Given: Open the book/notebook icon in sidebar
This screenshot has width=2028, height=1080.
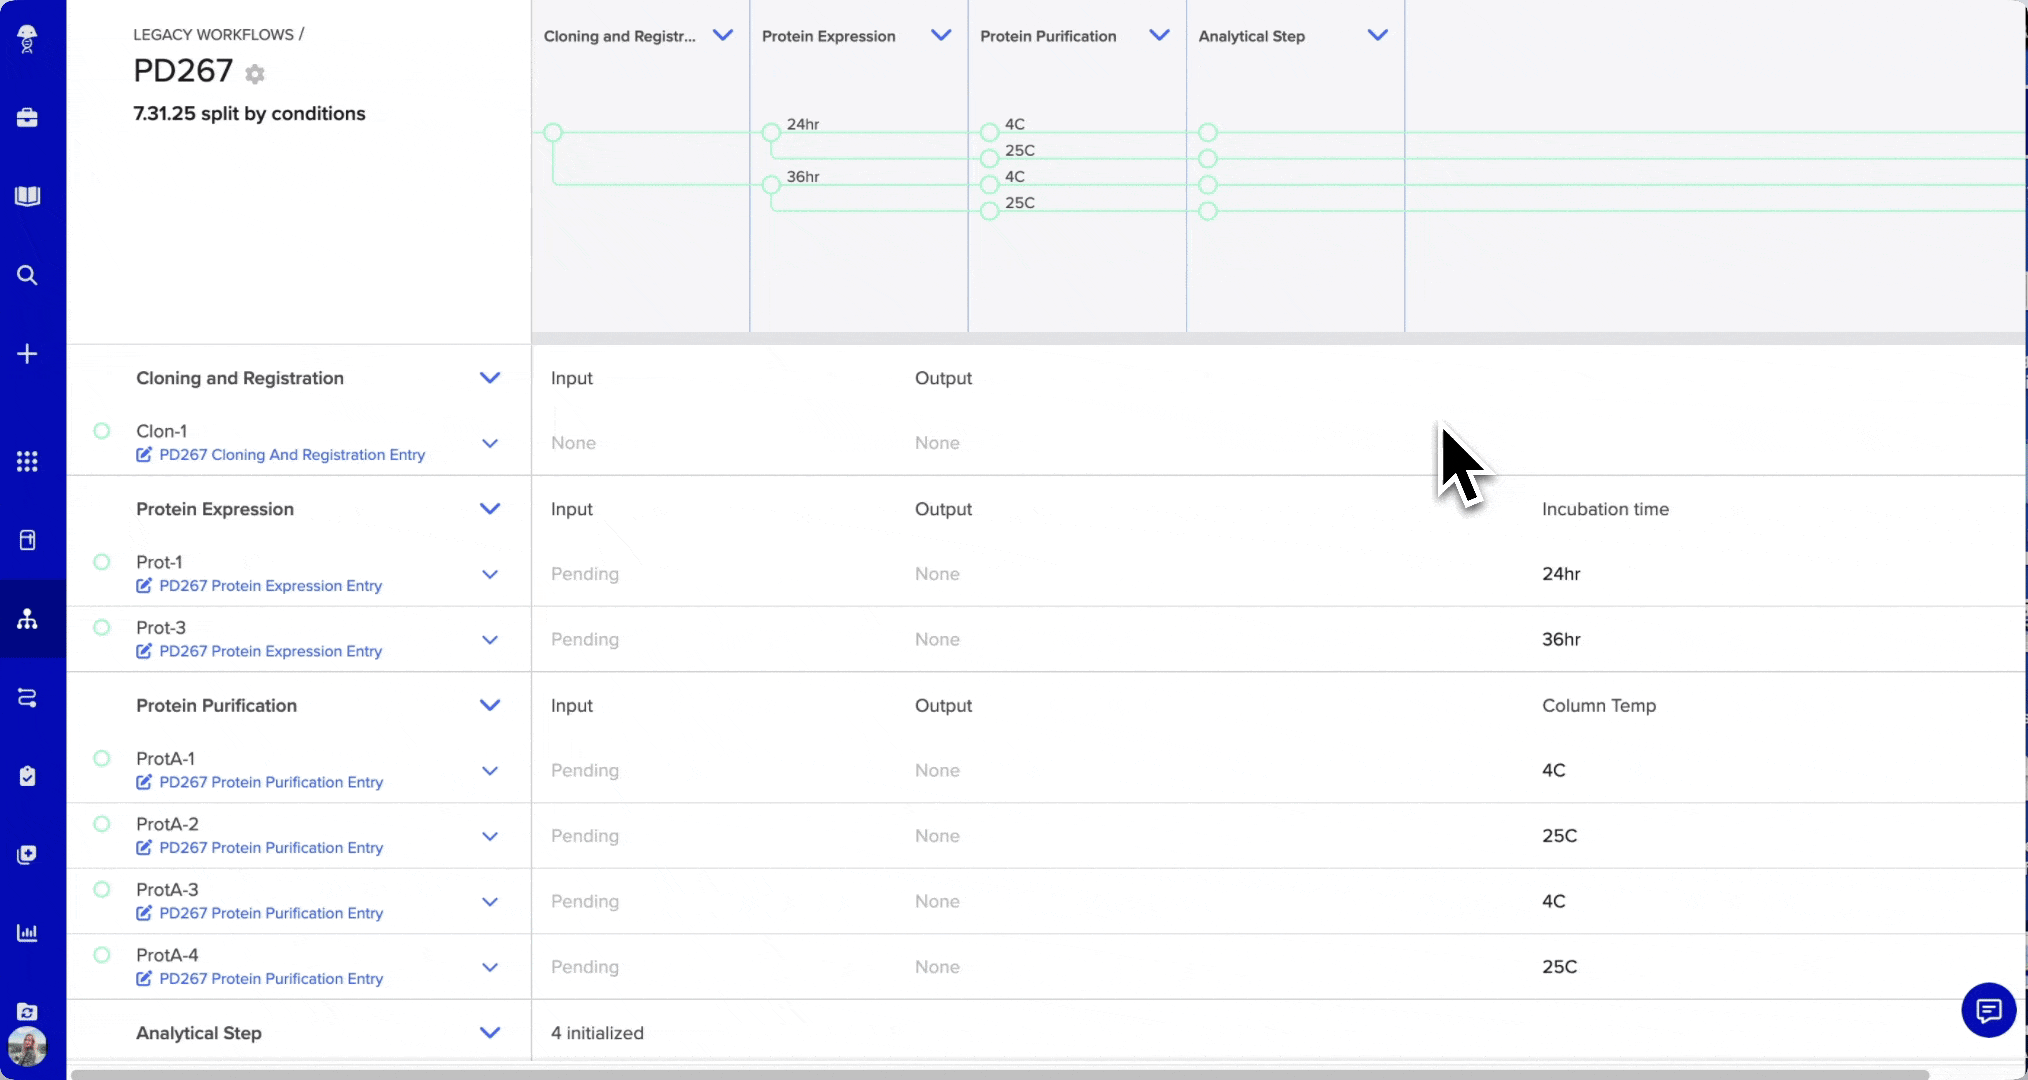Looking at the screenshot, I should pos(27,196).
